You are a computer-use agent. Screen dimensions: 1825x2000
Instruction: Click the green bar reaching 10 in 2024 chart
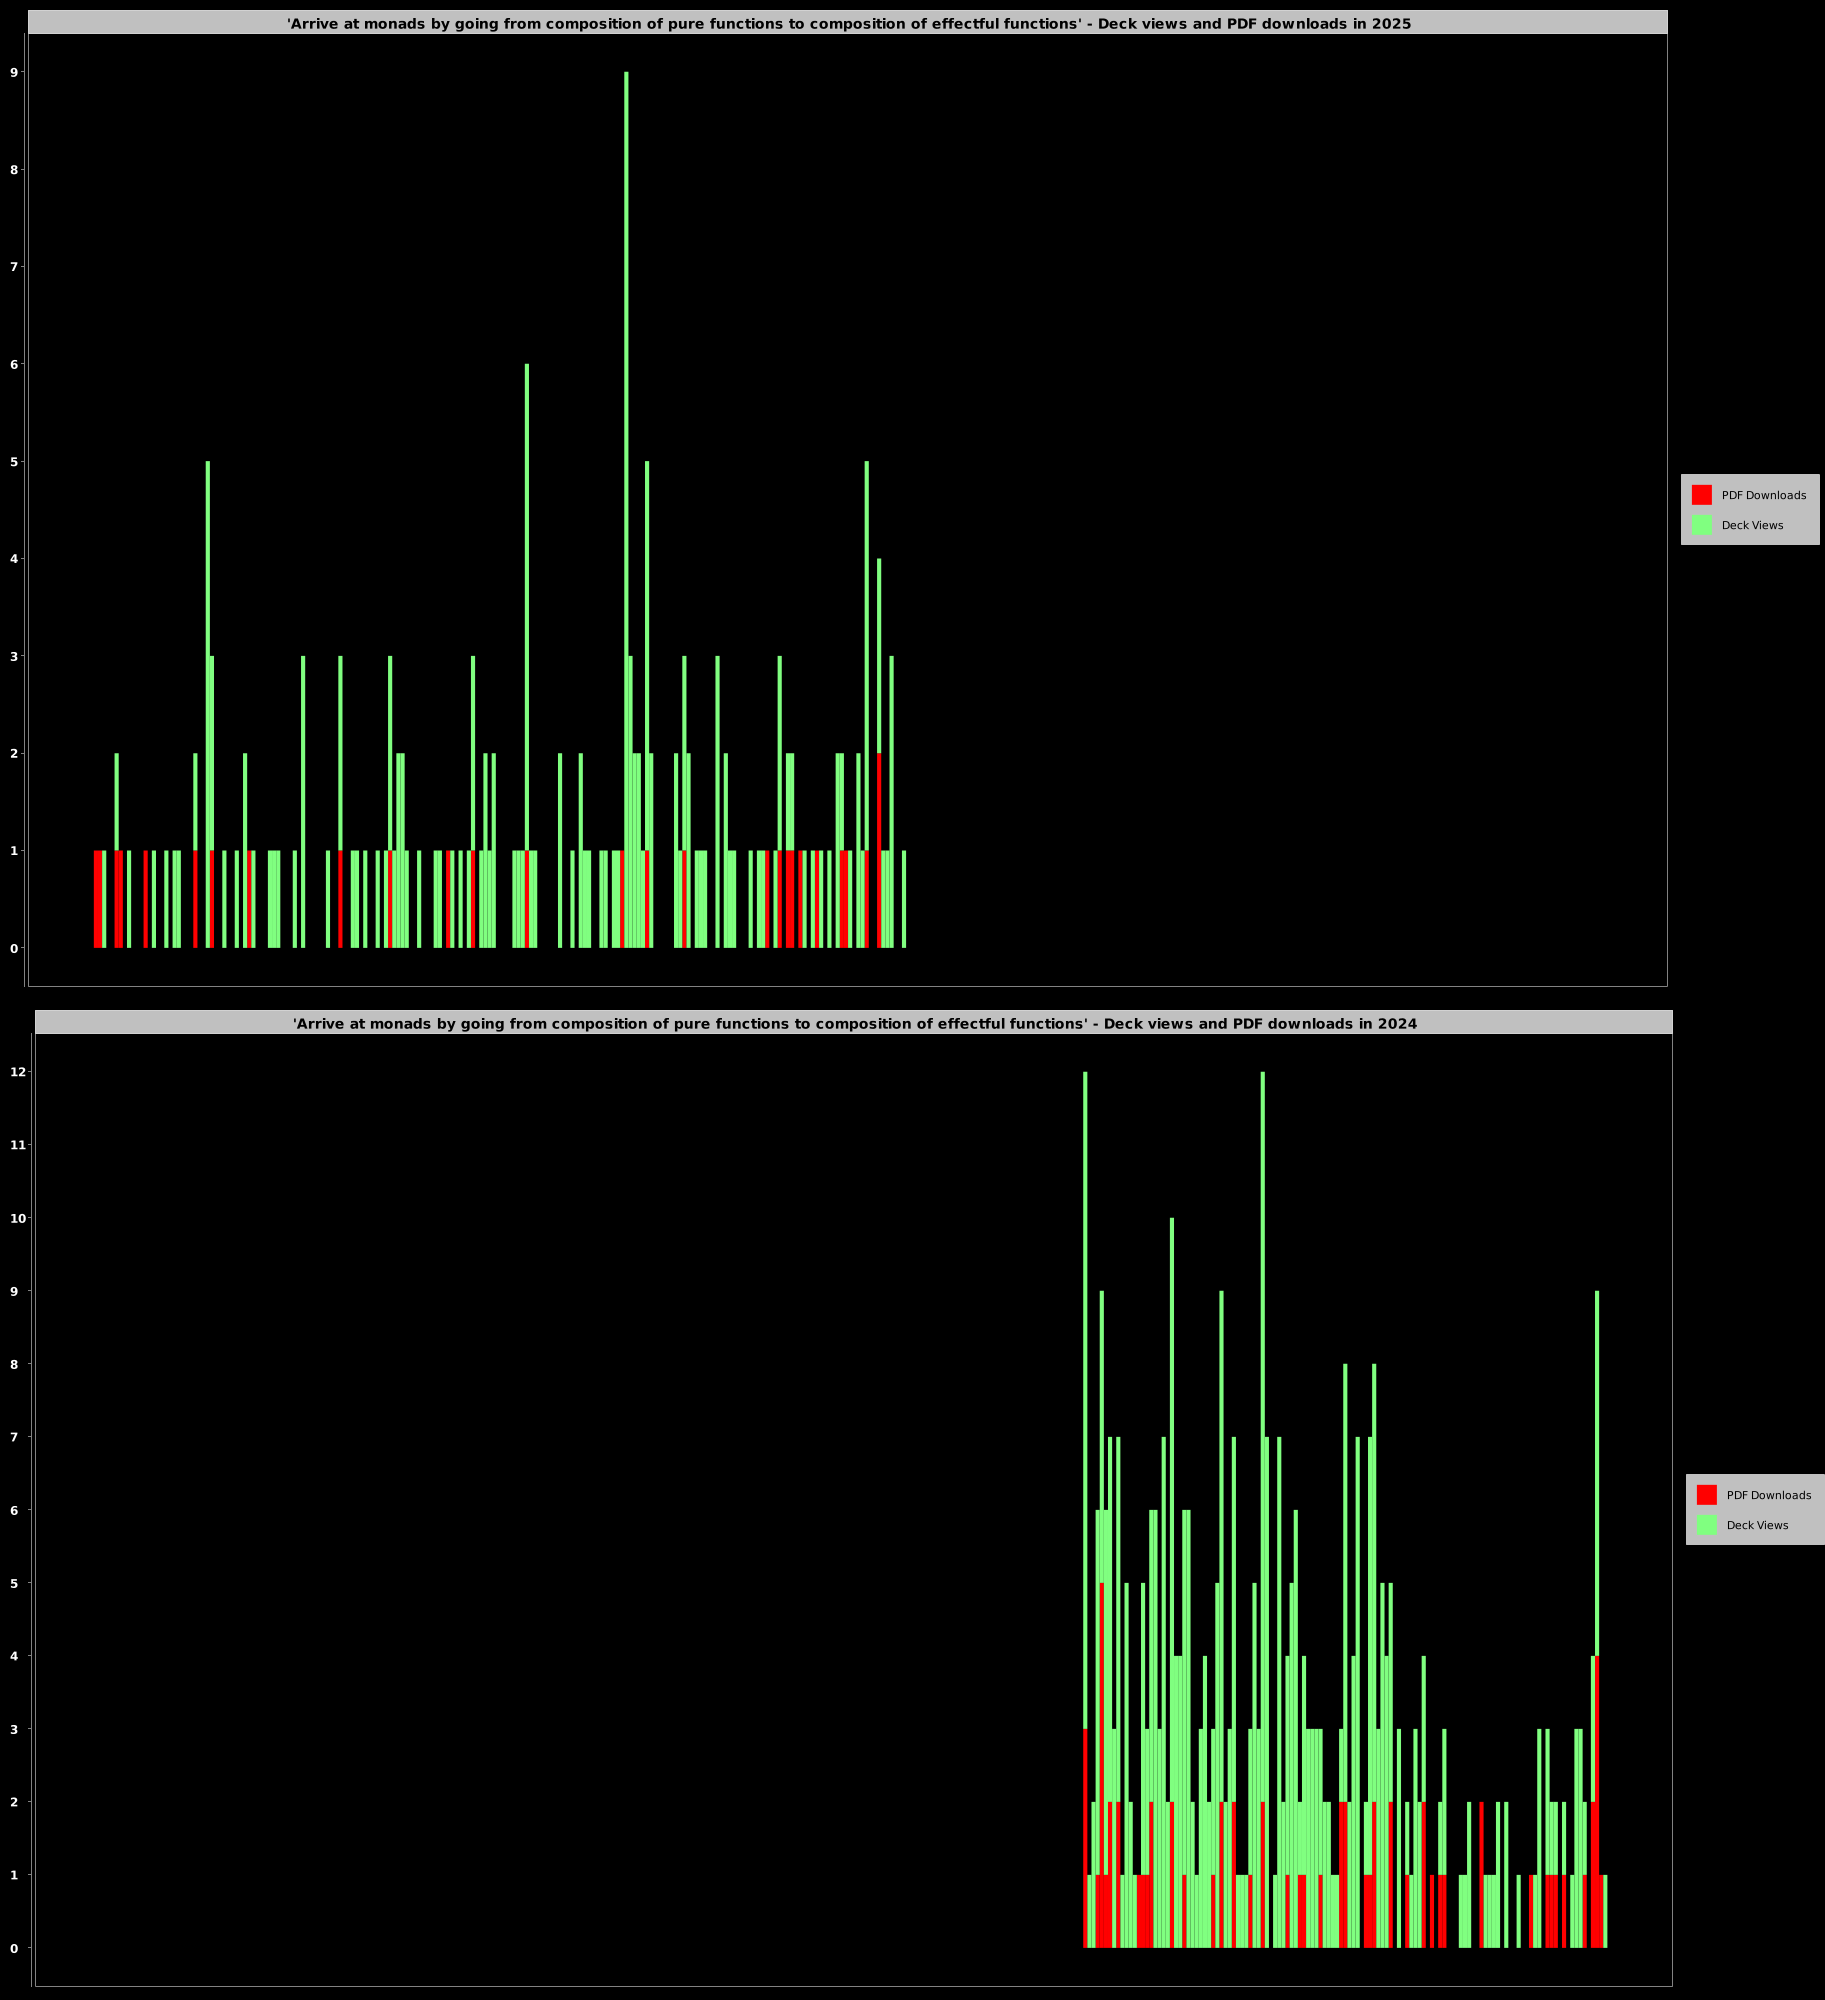(1172, 1500)
